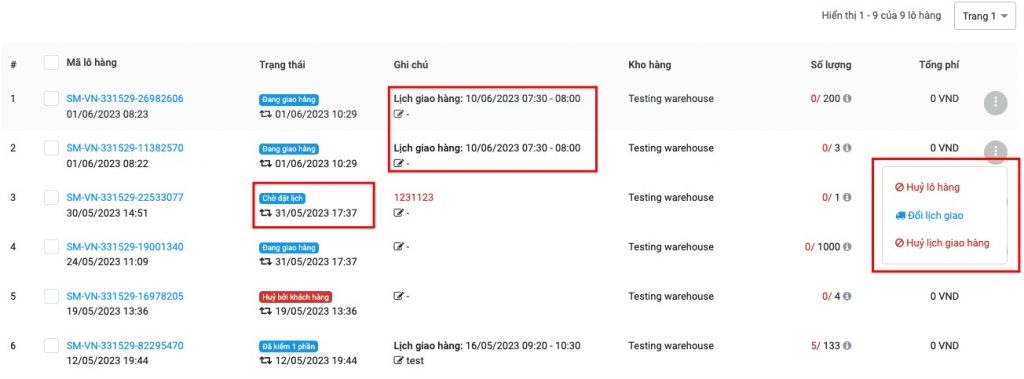1024x379 pixels.
Task: Click the red note text 1231123
Action: pyautogui.click(x=413, y=197)
